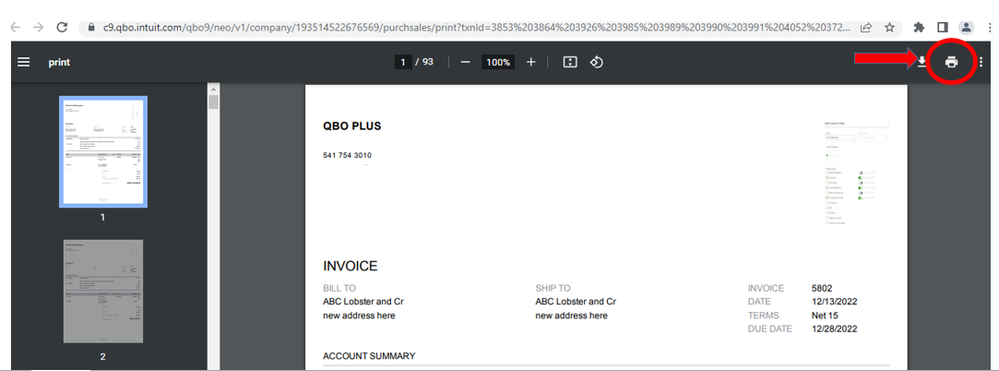
Task: Click the INVOICE heading
Action: click(350, 266)
